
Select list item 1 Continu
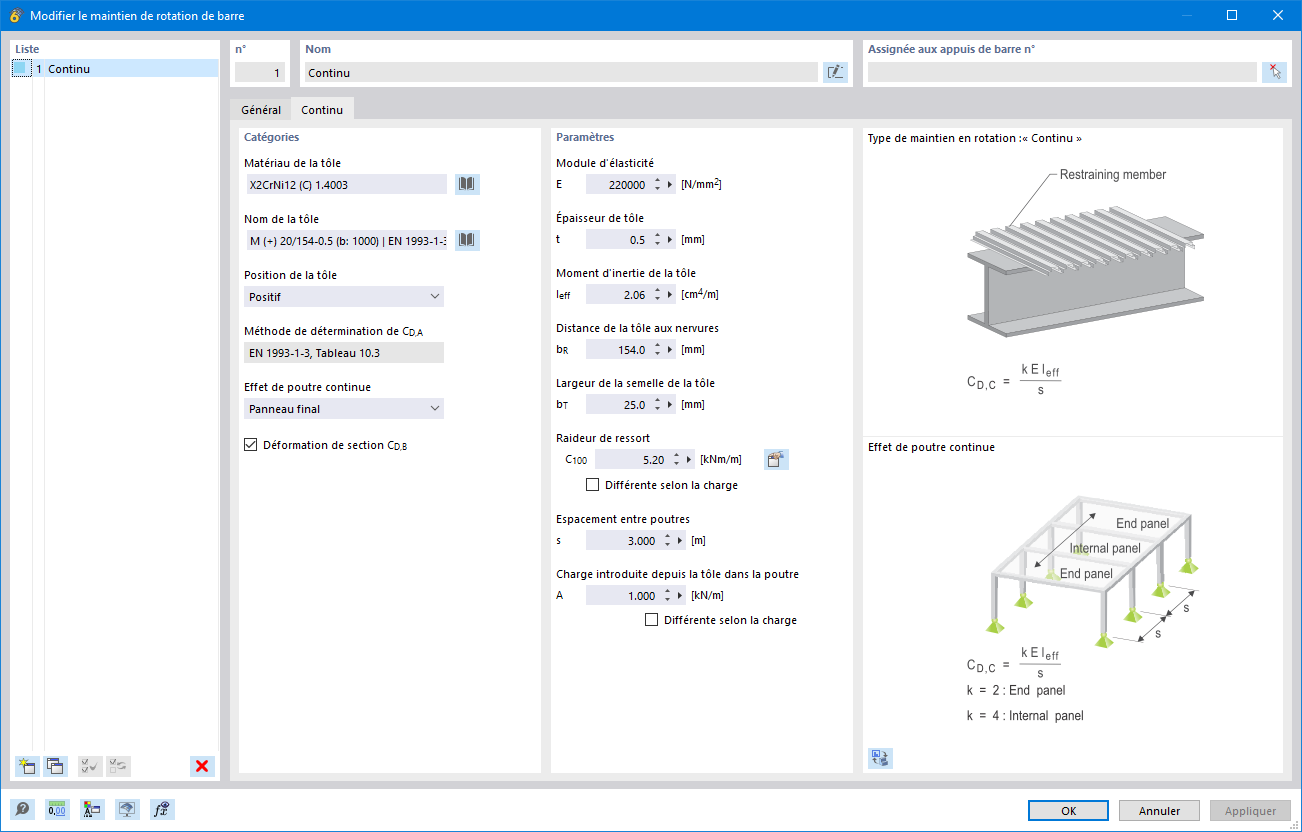(x=115, y=69)
